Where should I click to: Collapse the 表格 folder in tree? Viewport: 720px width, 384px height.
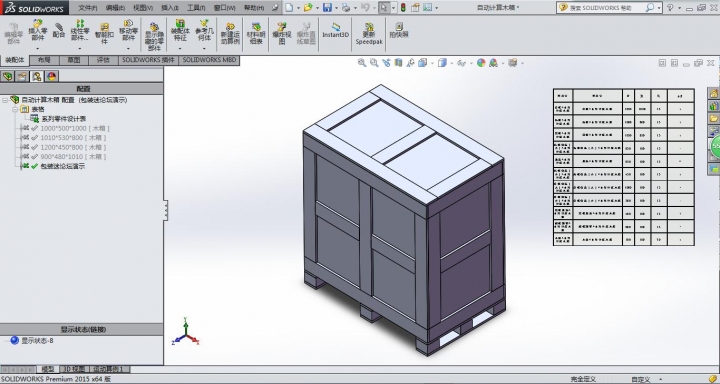15,109
